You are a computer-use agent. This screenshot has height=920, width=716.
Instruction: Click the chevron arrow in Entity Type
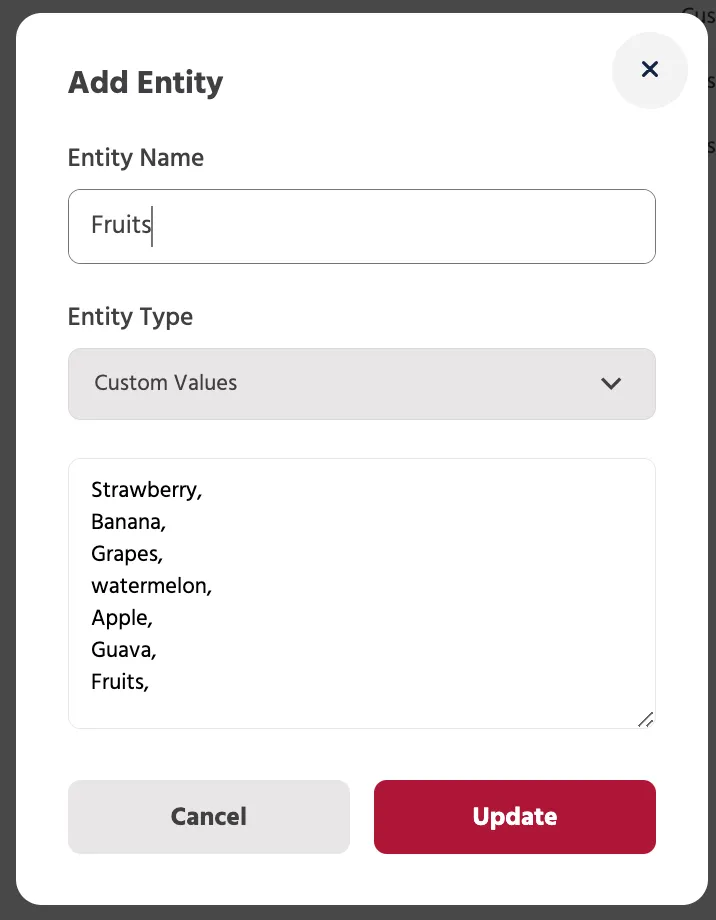[611, 384]
